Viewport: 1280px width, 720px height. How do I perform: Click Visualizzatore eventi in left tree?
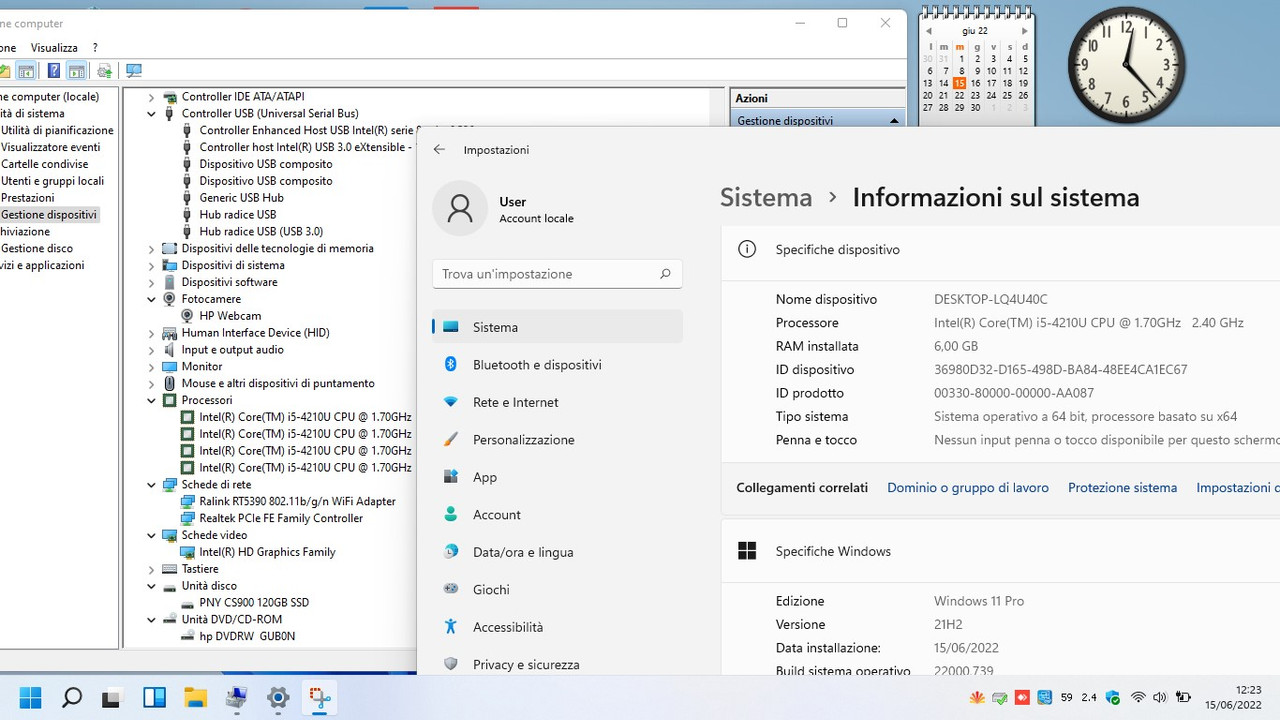click(x=50, y=147)
